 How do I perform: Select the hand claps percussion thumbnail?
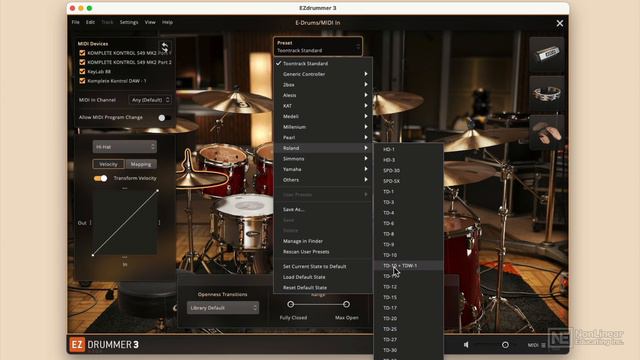(x=547, y=133)
